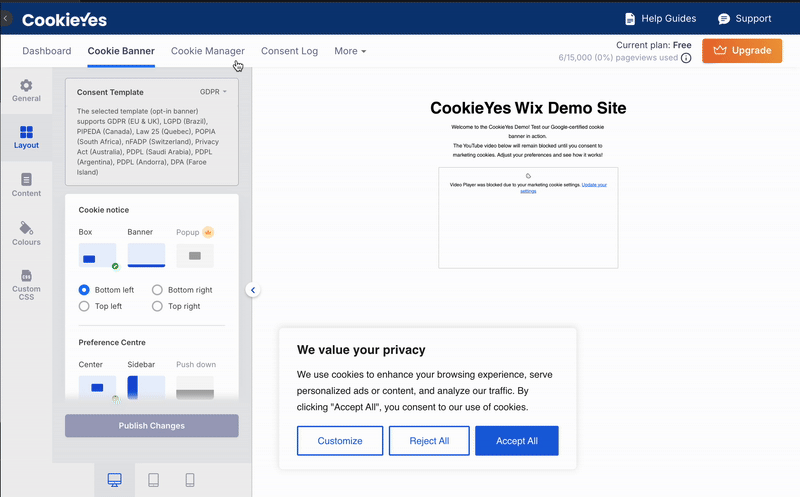Image resolution: width=800 pixels, height=497 pixels.
Task: Click the 'We value your privacy' heading
Action: pyautogui.click(x=361, y=350)
